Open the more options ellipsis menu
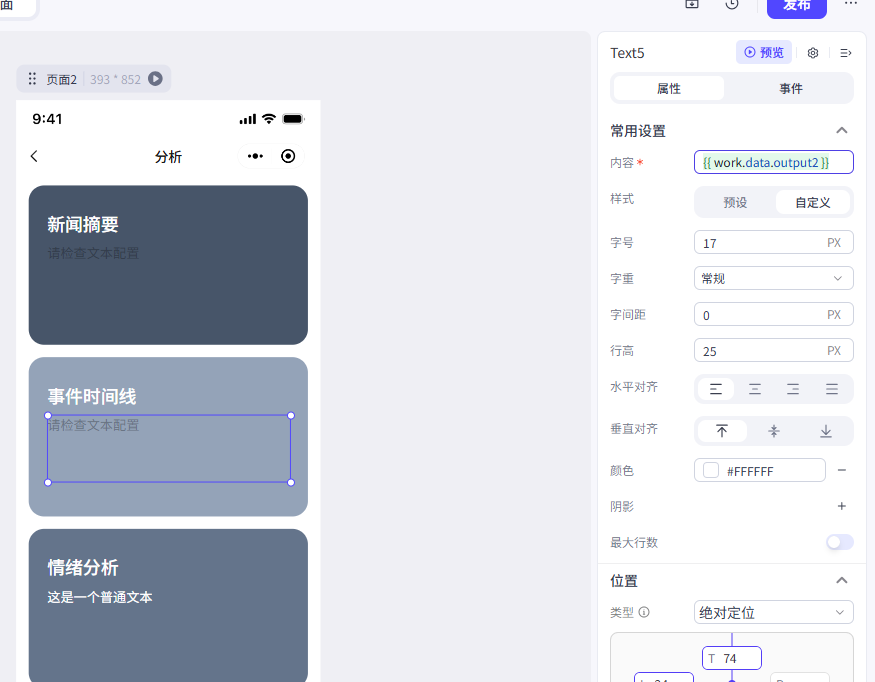 click(851, 5)
